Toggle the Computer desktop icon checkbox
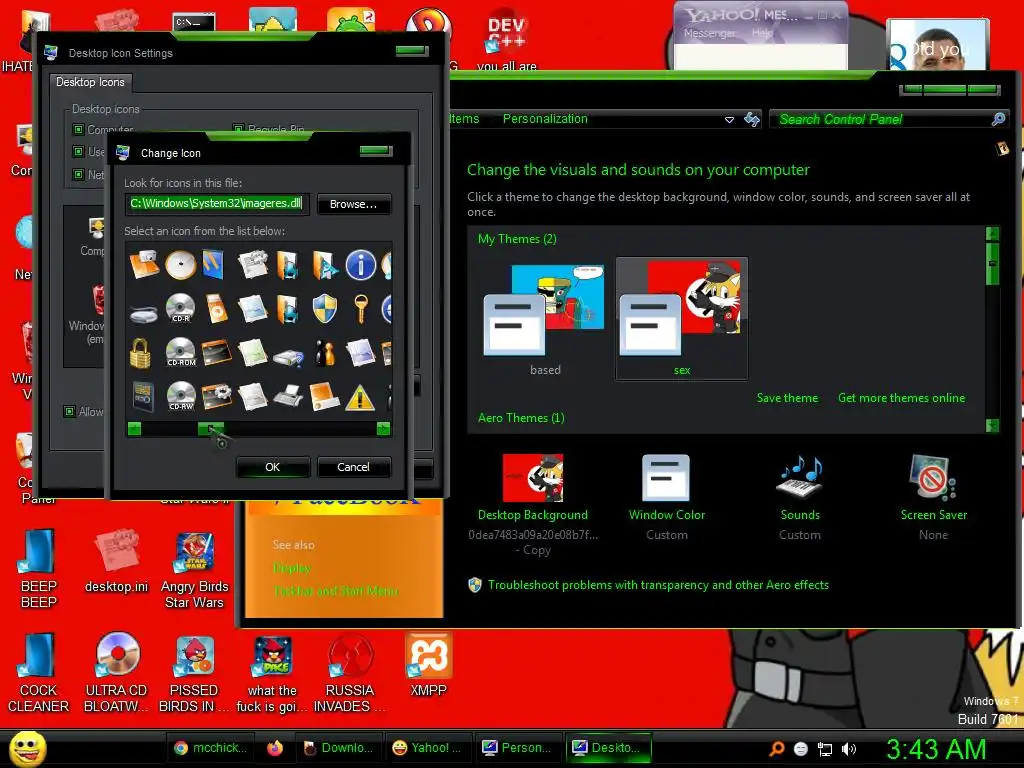This screenshot has width=1024, height=768. [x=78, y=129]
